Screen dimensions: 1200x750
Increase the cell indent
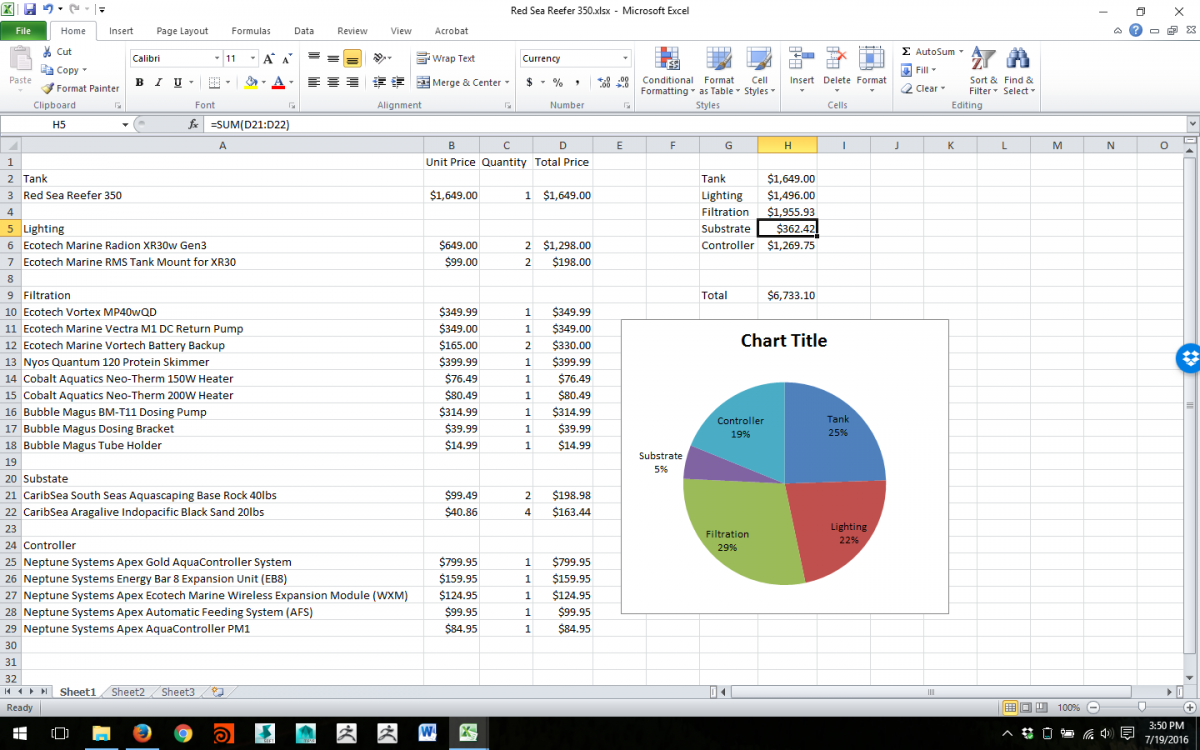click(398, 83)
